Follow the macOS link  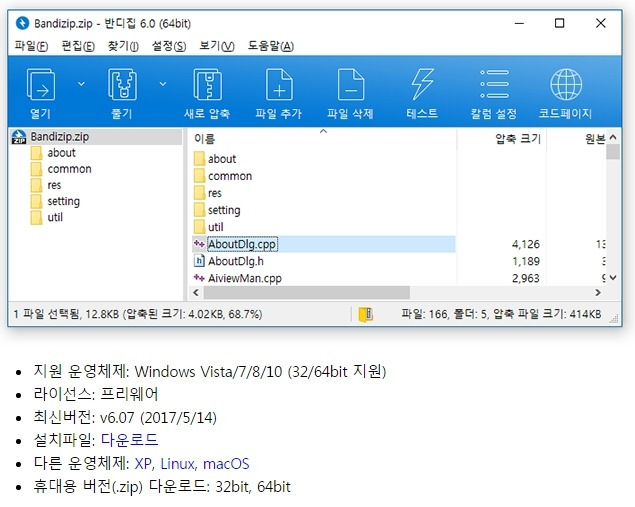226,464
